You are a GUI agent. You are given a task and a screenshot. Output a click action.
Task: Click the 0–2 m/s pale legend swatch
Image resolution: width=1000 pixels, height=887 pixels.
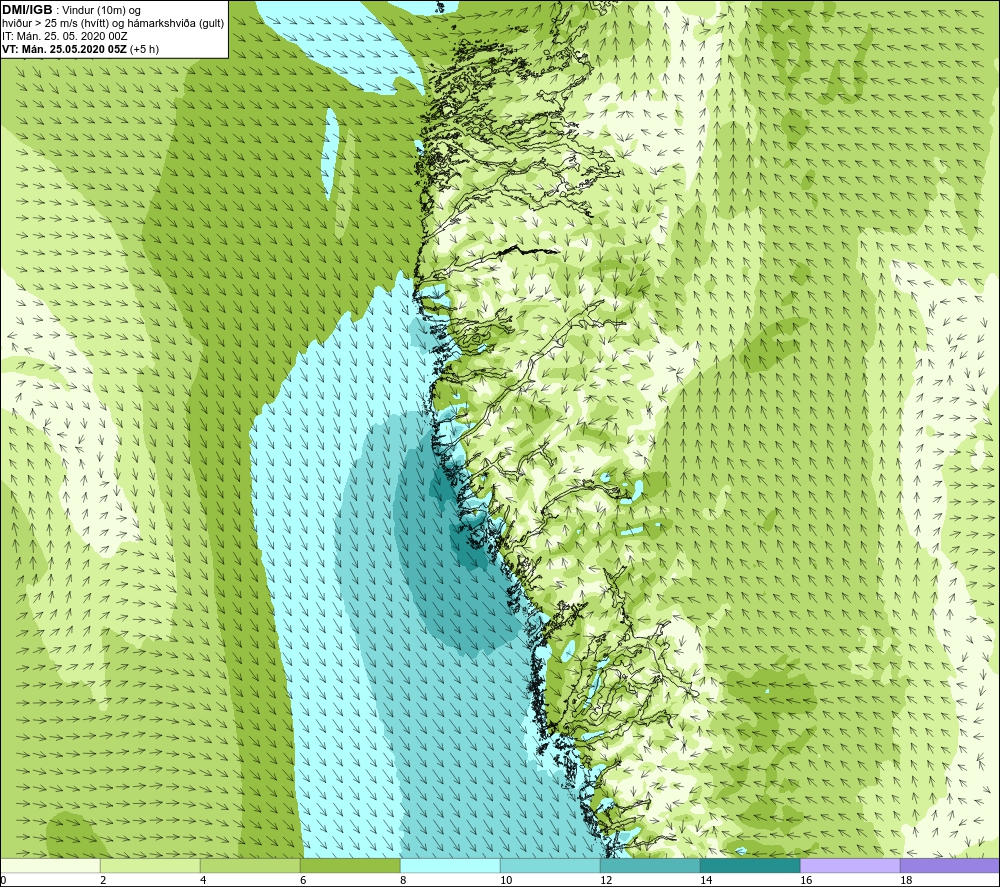click(50, 866)
